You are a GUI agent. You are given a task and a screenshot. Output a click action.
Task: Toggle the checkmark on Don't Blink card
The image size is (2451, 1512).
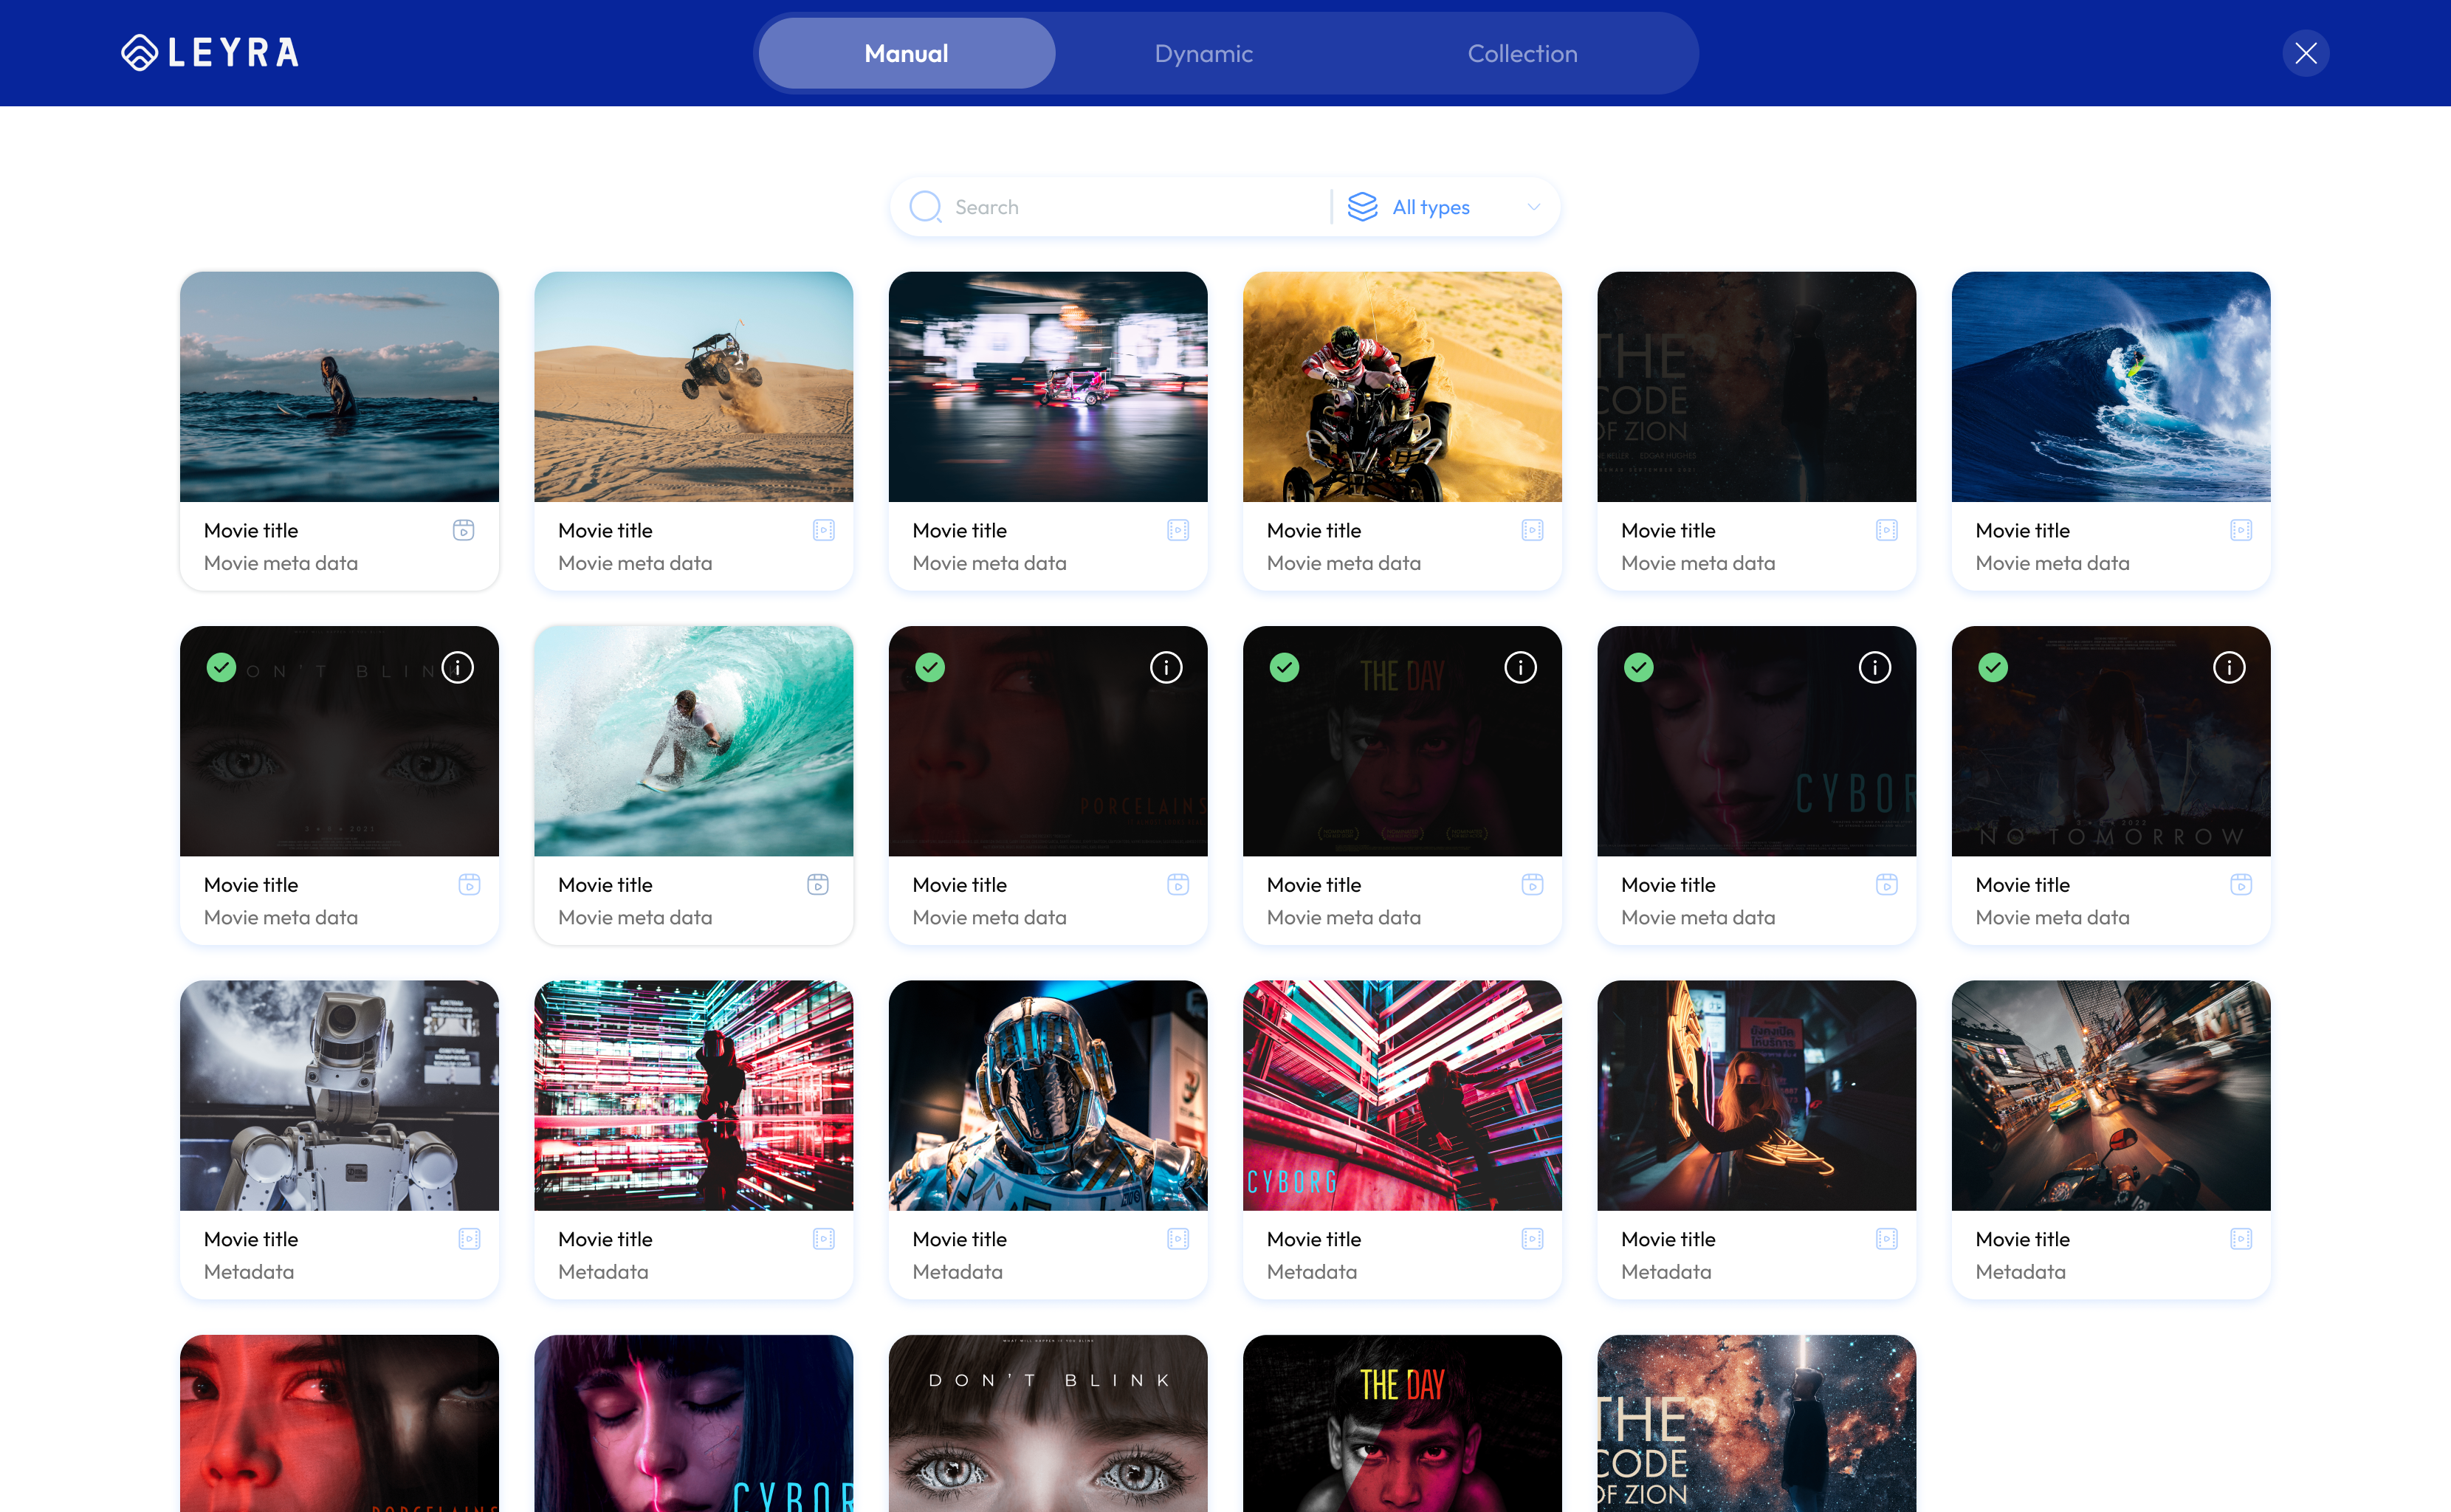pos(221,667)
